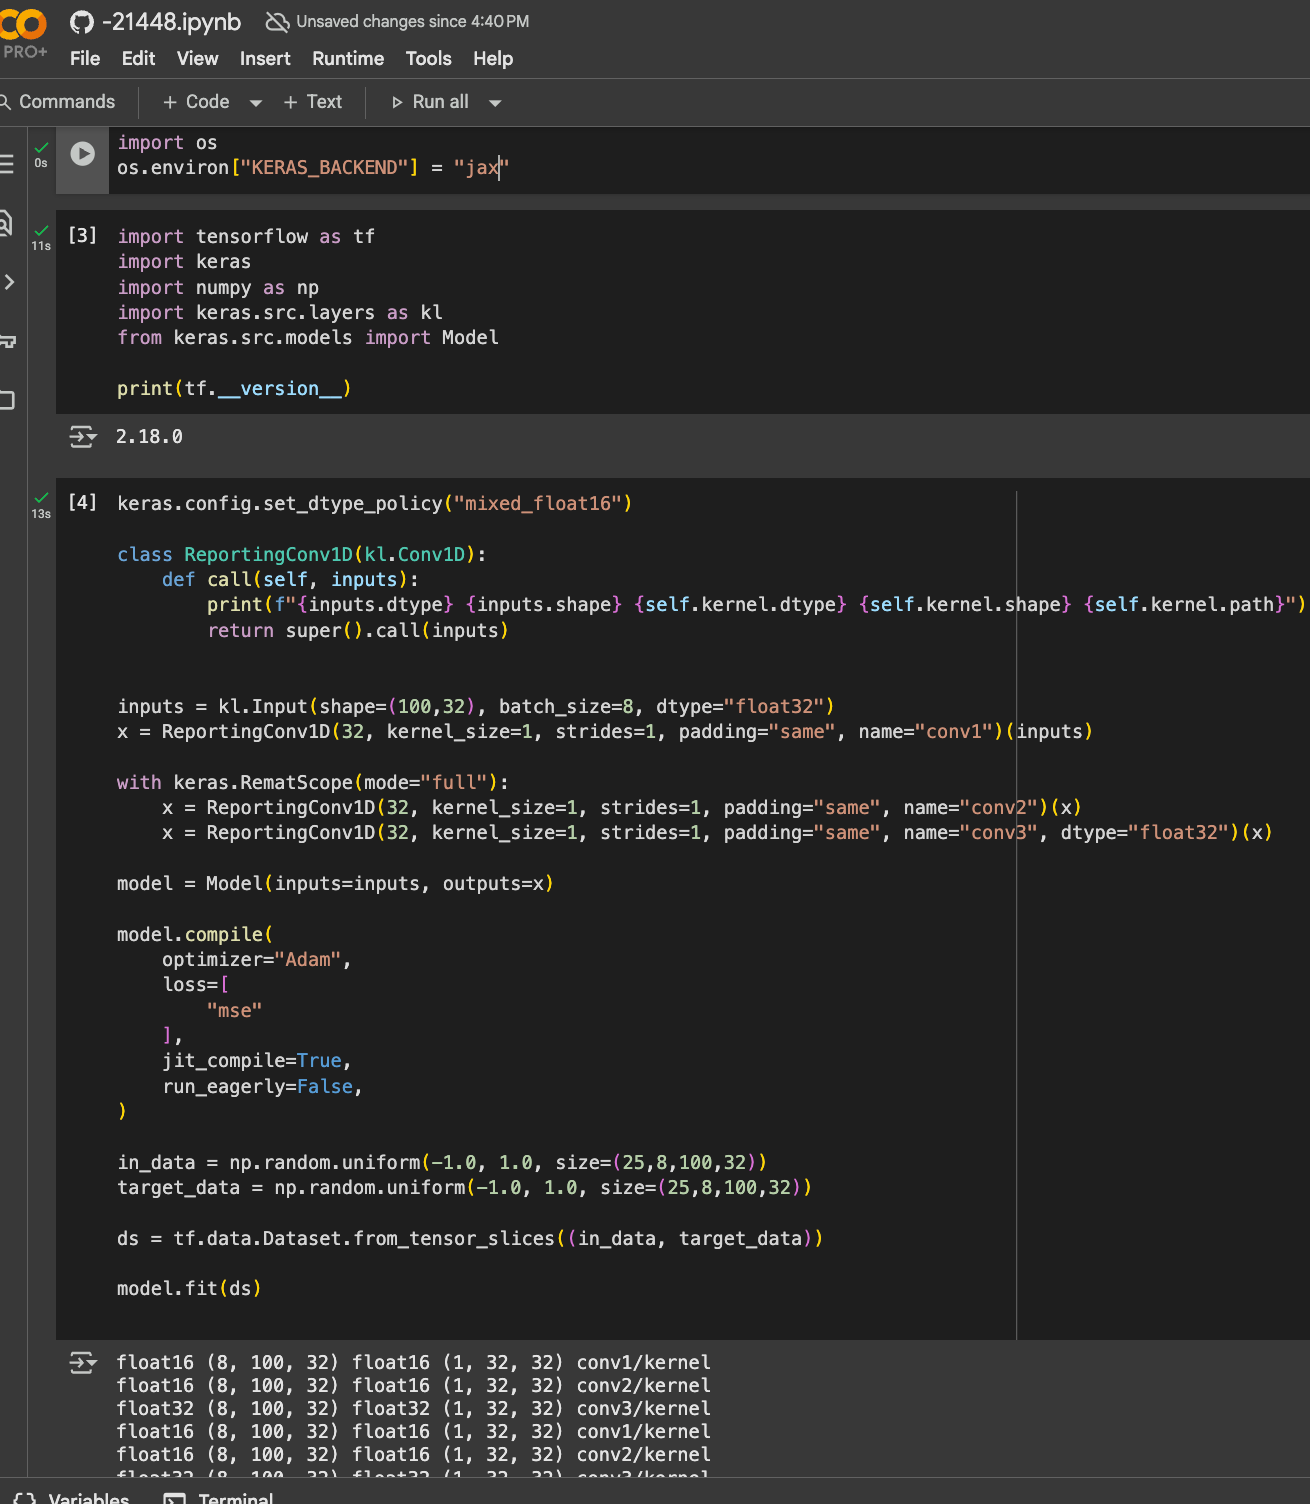This screenshot has width=1310, height=1504.
Task: Click class ReportingConv1D definition line
Action: click(x=301, y=555)
